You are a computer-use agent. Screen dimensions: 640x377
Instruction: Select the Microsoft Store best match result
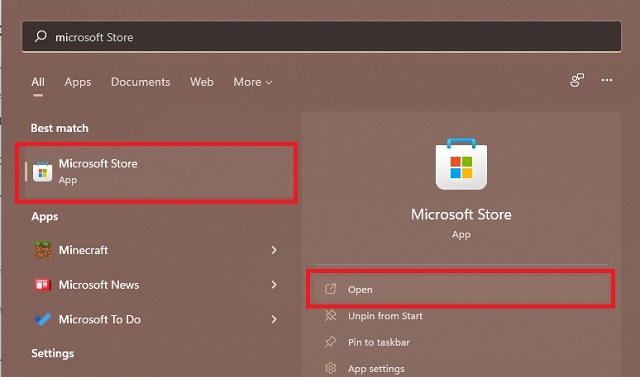coord(160,172)
